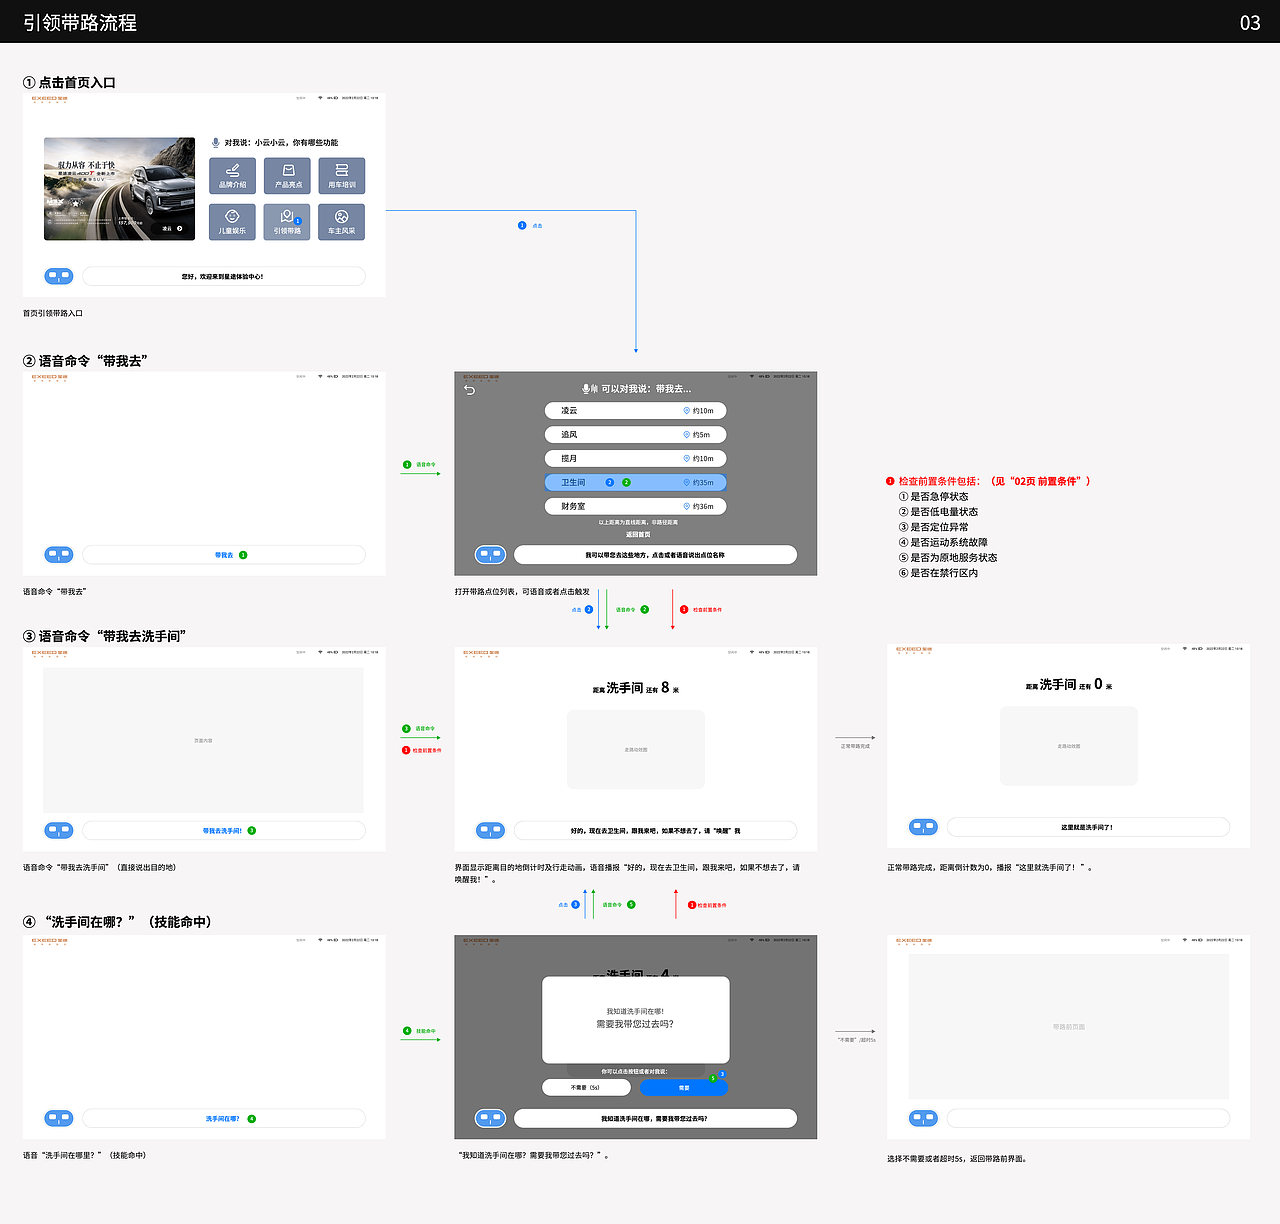Screen dimensions: 1280x1224
Task: Click the car banner image on the home screen
Action: (120, 189)
